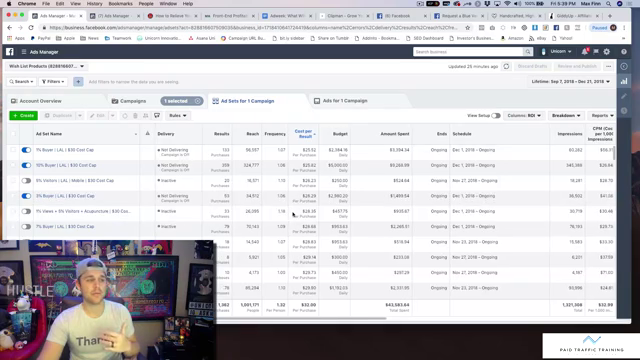Image resolution: width=640 pixels, height=360 pixels.
Task: Open the edit pencil in side panel
Action: coord(624,96)
